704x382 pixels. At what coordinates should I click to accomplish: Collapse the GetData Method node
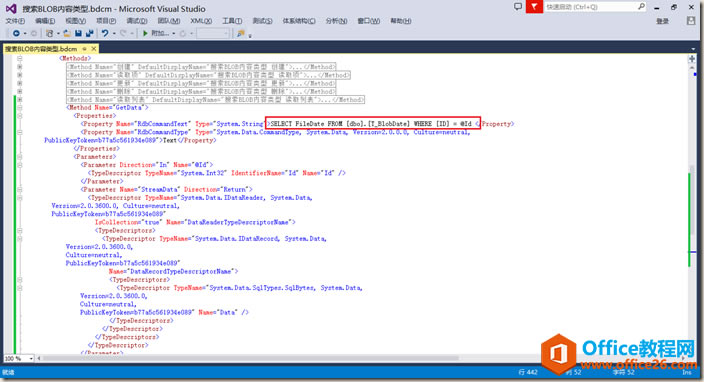click(x=20, y=108)
